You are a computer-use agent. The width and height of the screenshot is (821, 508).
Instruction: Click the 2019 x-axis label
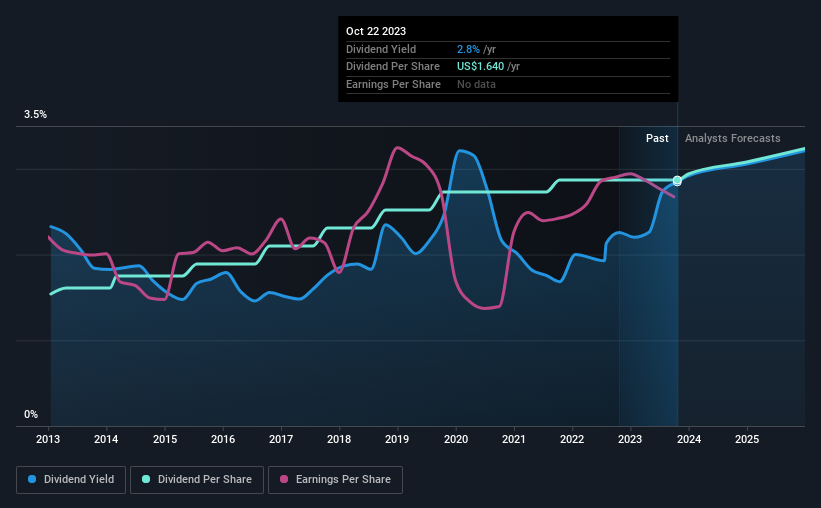coord(397,439)
